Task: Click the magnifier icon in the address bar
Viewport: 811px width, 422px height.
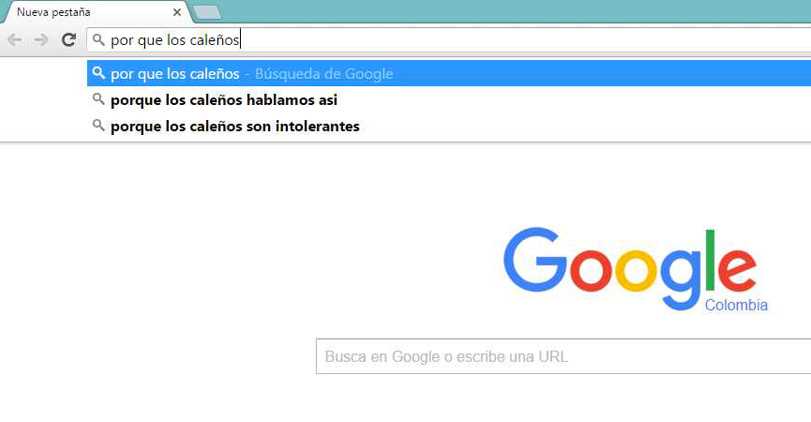Action: coord(98,40)
